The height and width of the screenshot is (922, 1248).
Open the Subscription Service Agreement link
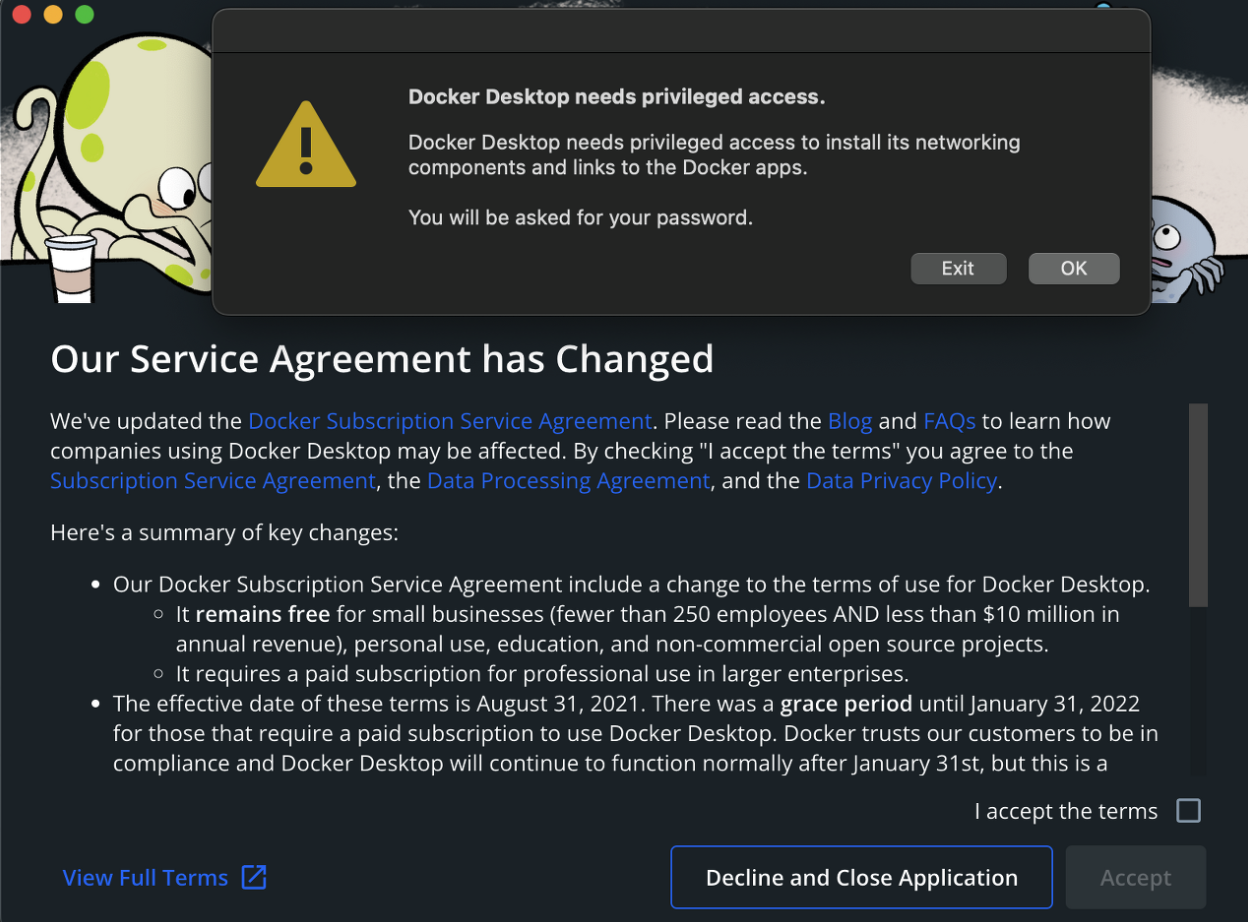click(213, 481)
